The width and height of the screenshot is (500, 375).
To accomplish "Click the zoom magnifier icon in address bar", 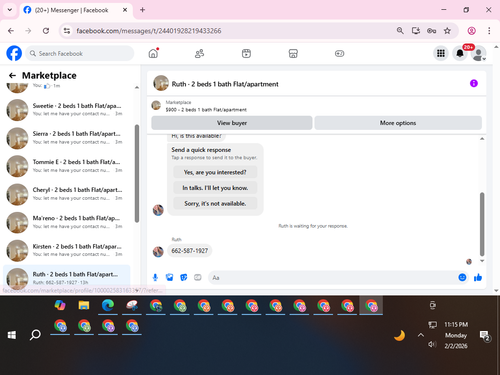I will pyautogui.click(x=400, y=31).
